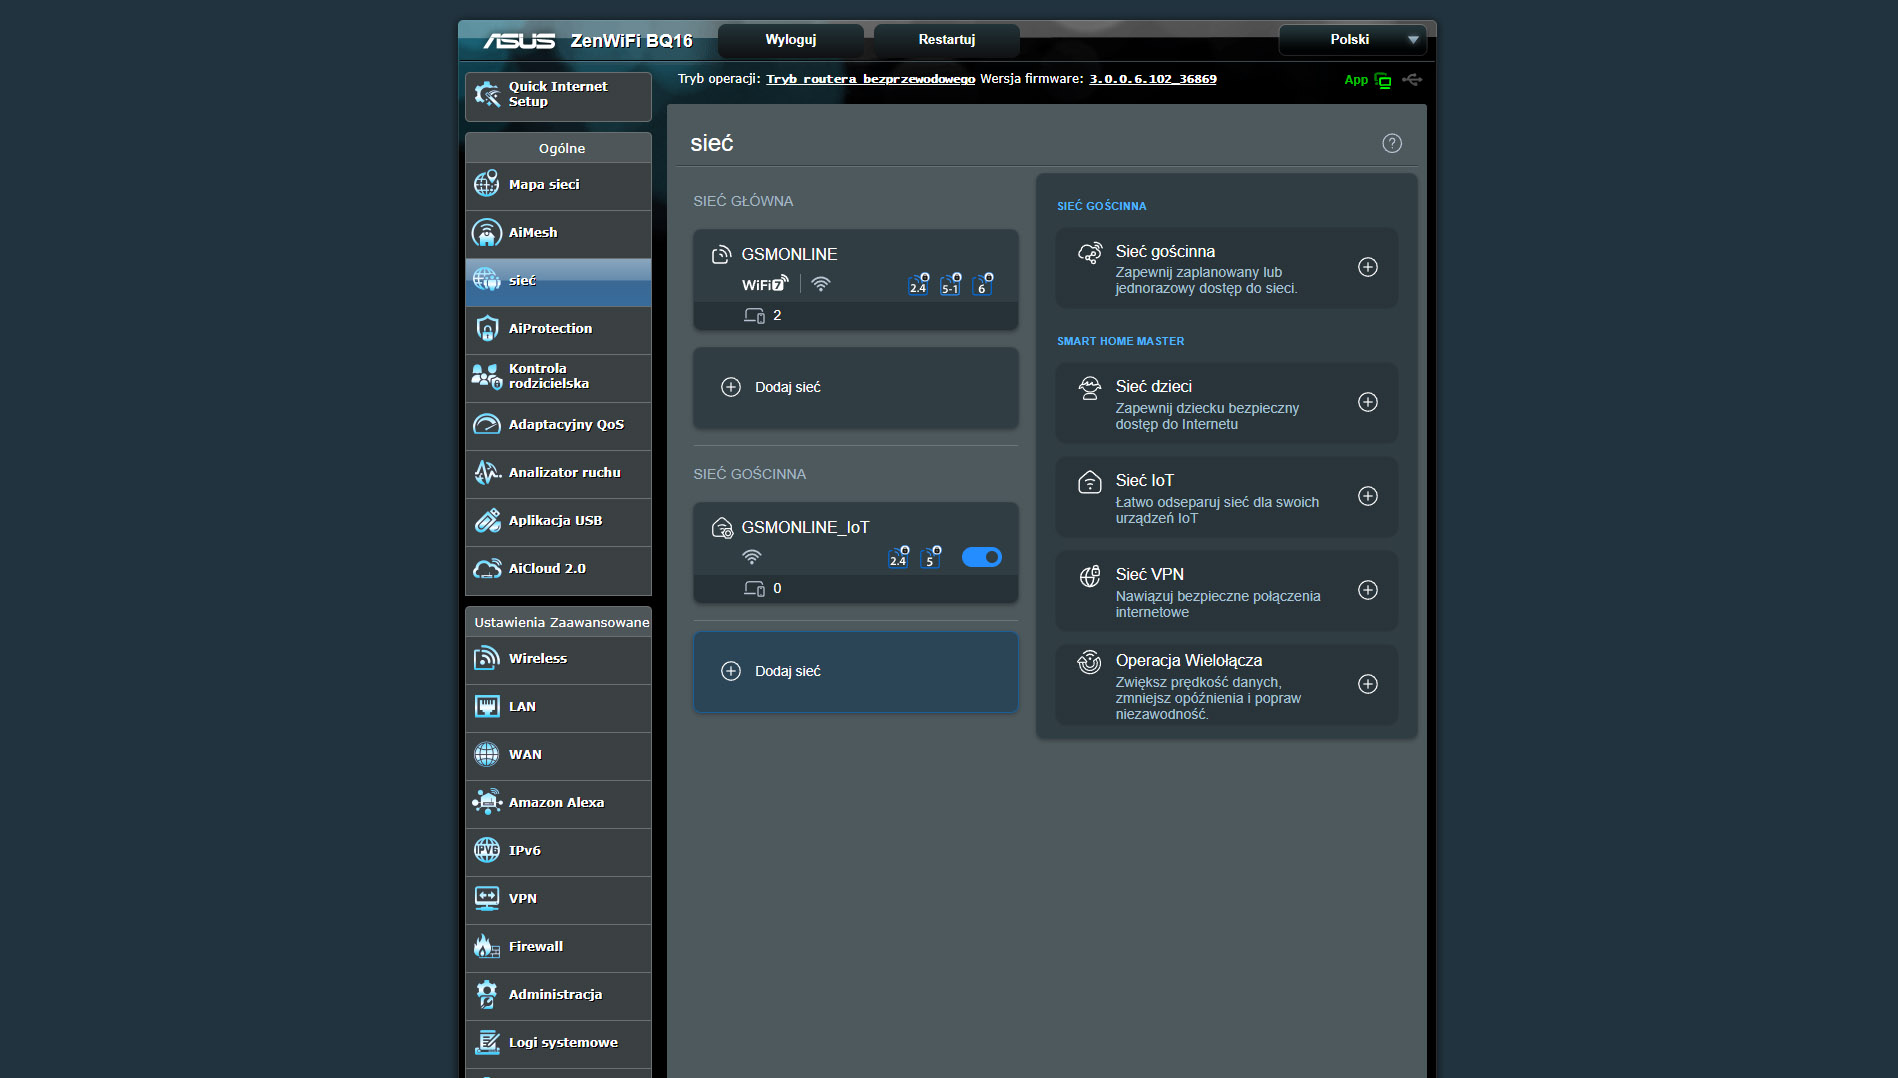Click Analizator ruchu icon
The height and width of the screenshot is (1078, 1898).
pos(487,472)
